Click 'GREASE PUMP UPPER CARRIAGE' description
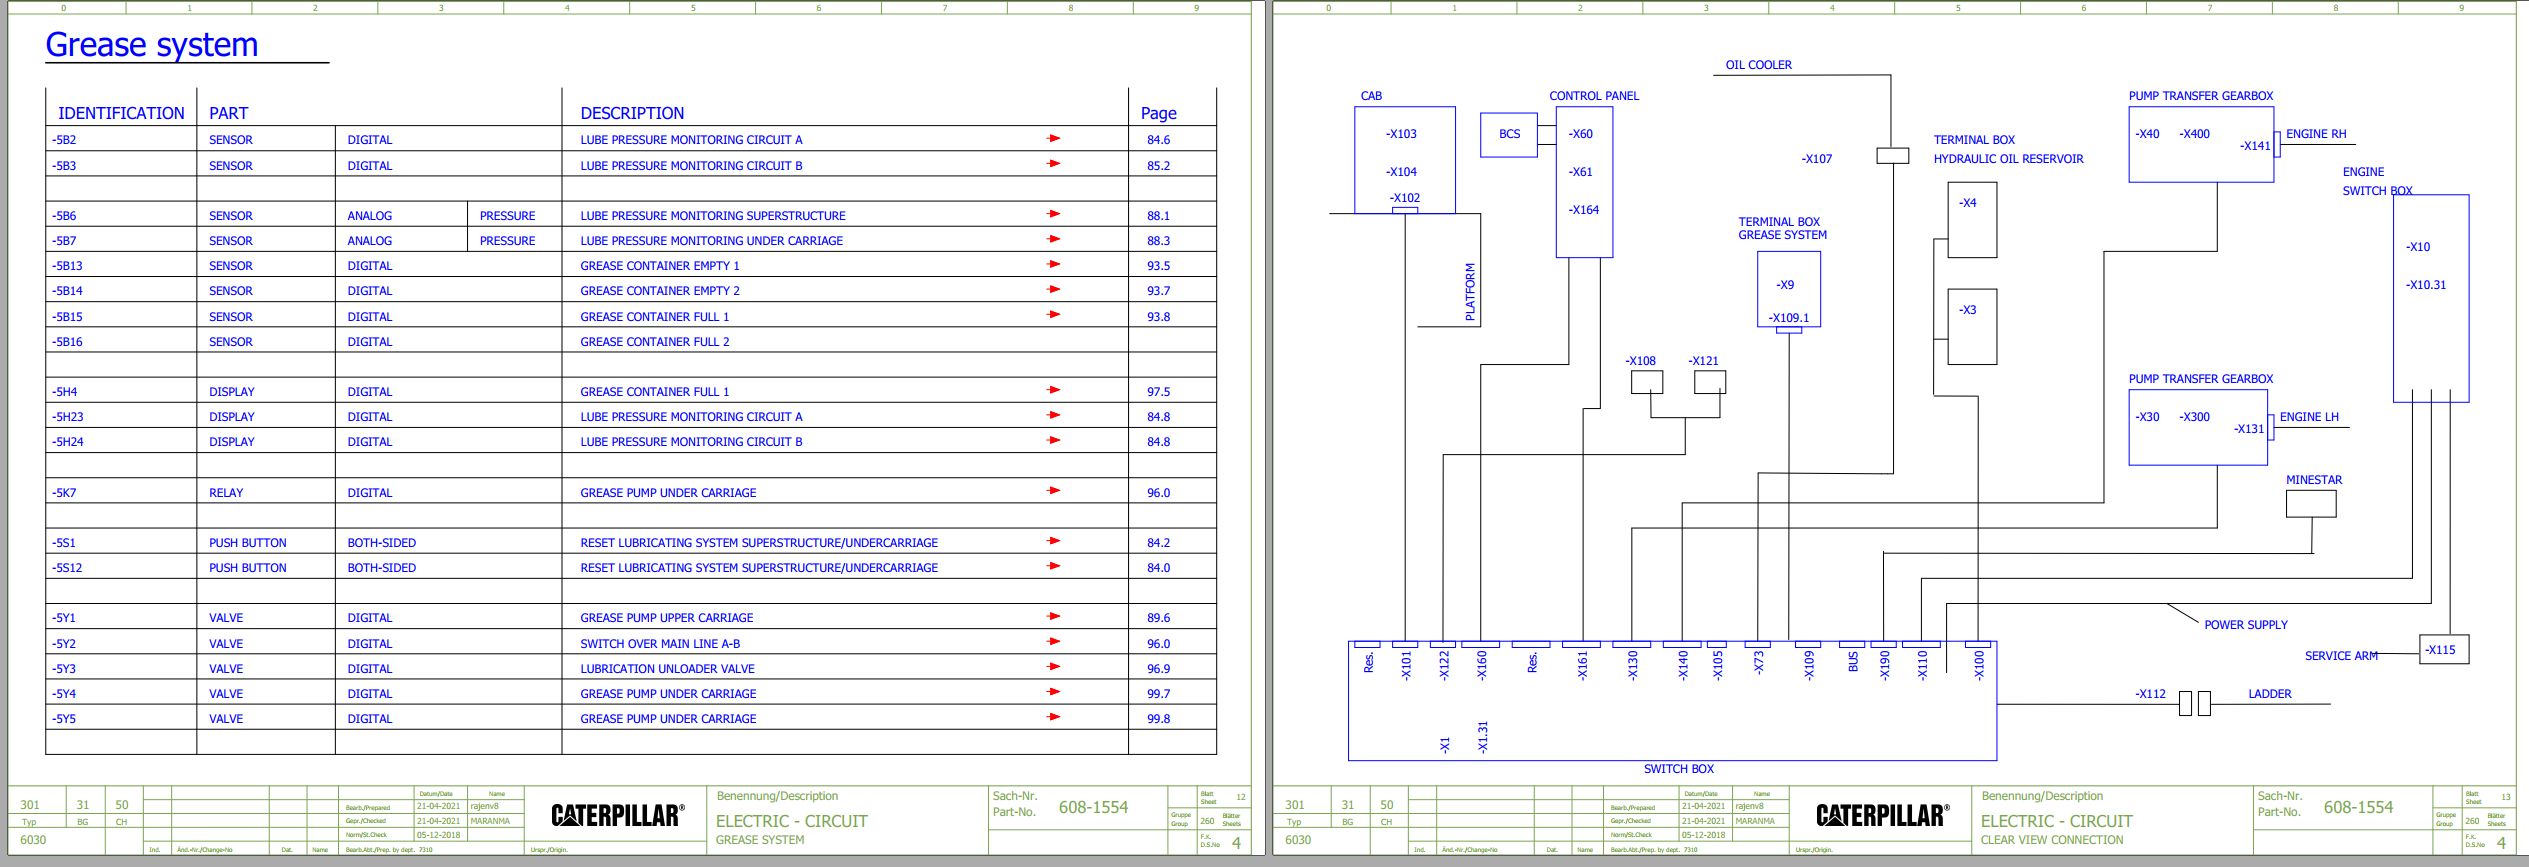 [x=667, y=618]
